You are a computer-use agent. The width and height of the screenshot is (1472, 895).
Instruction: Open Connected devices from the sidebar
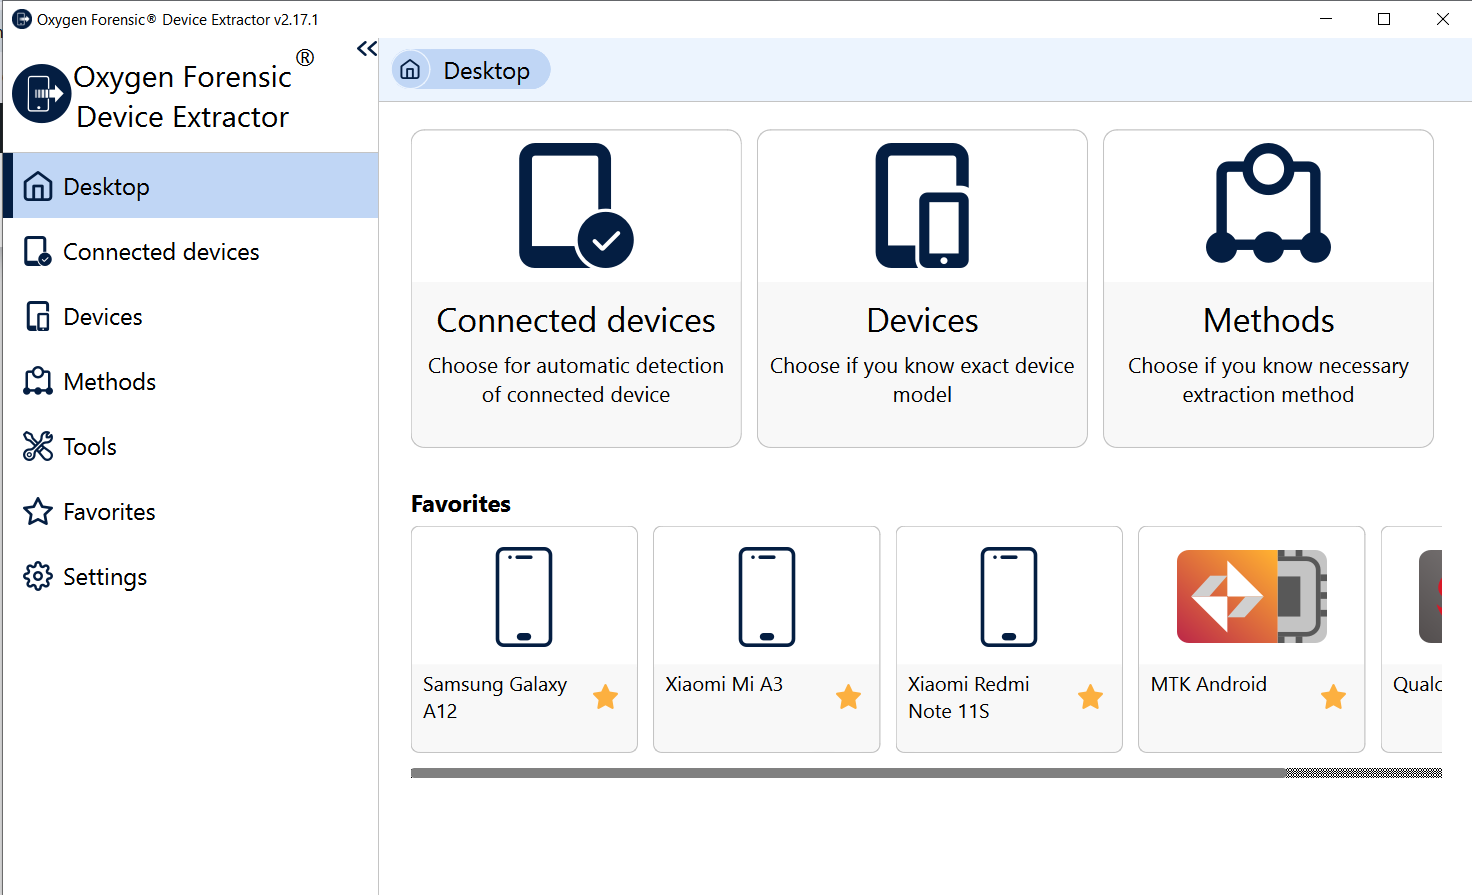click(x=191, y=252)
